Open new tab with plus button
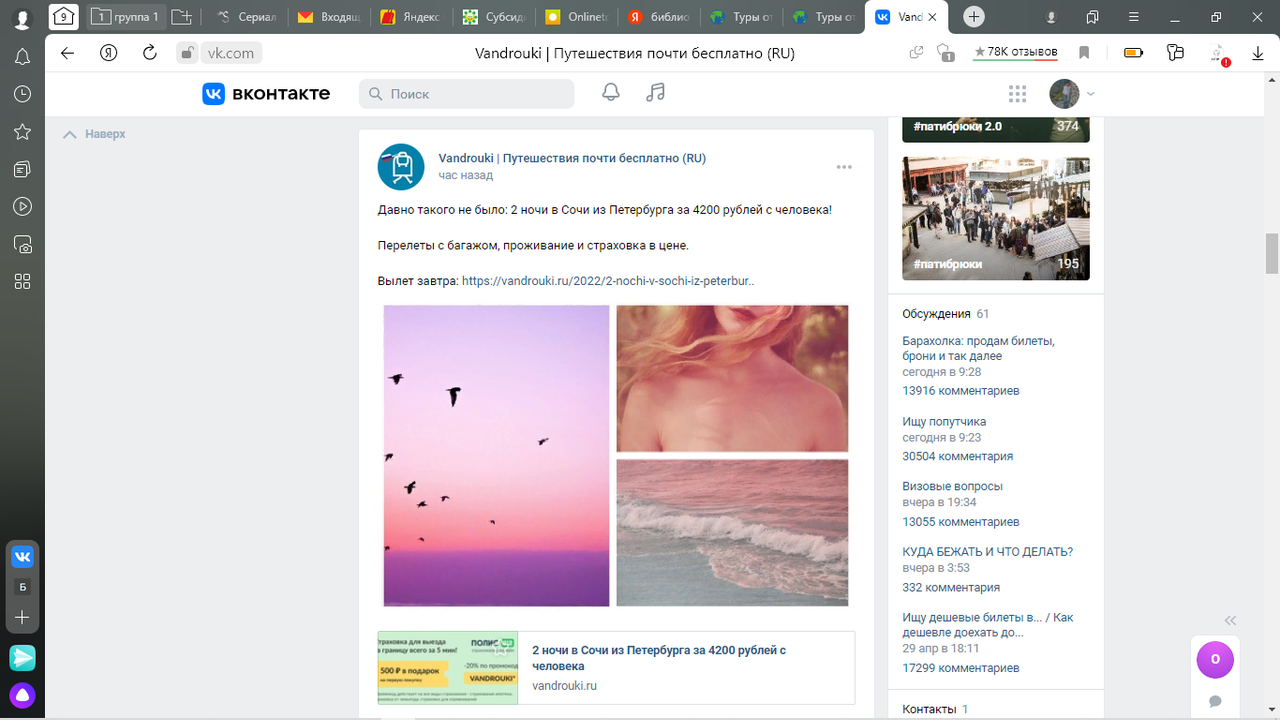Screen dimensions: 1280x720 tap(974, 17)
